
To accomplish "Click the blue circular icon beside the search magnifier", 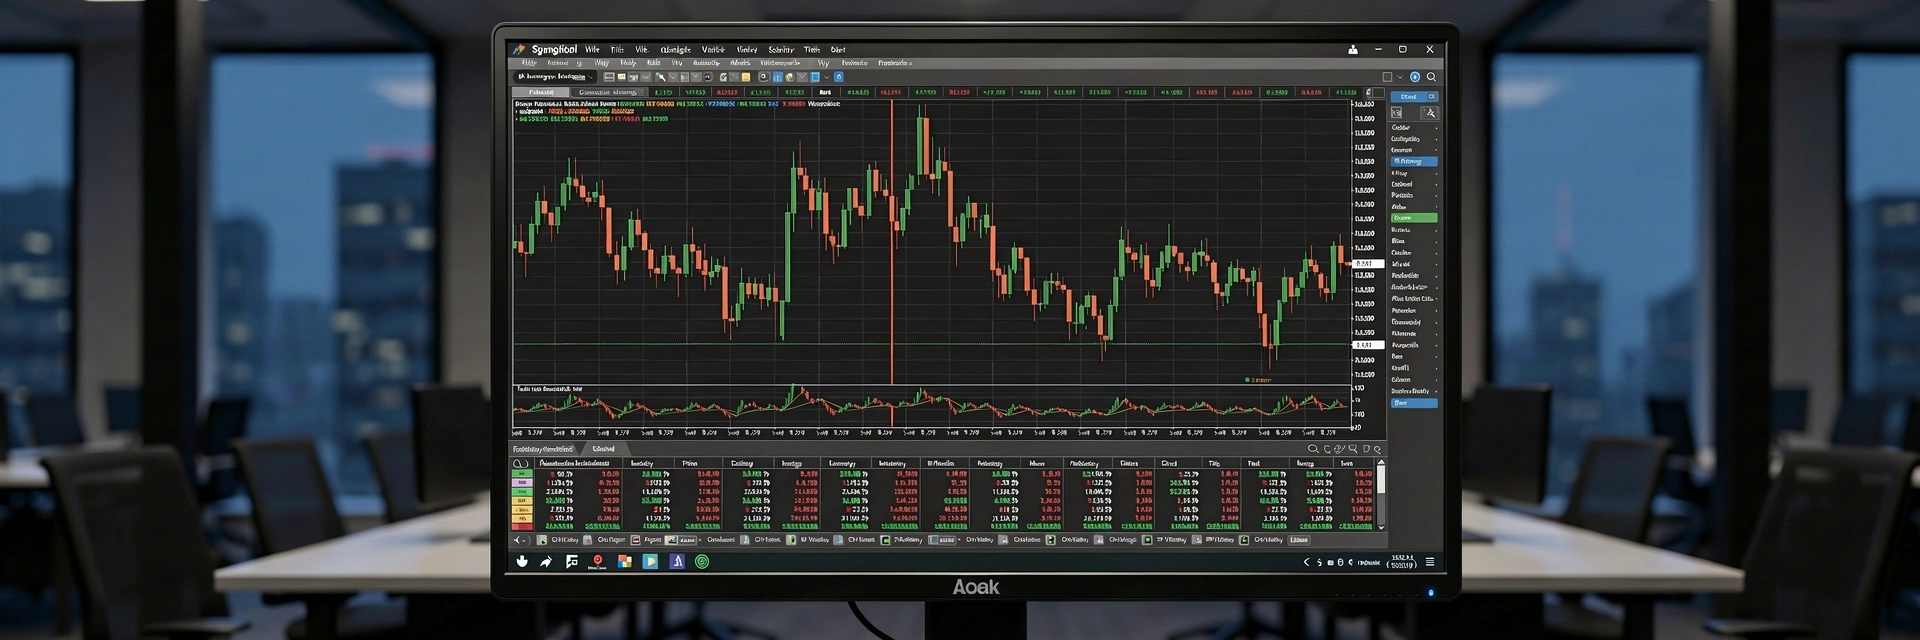I will 1415,77.
